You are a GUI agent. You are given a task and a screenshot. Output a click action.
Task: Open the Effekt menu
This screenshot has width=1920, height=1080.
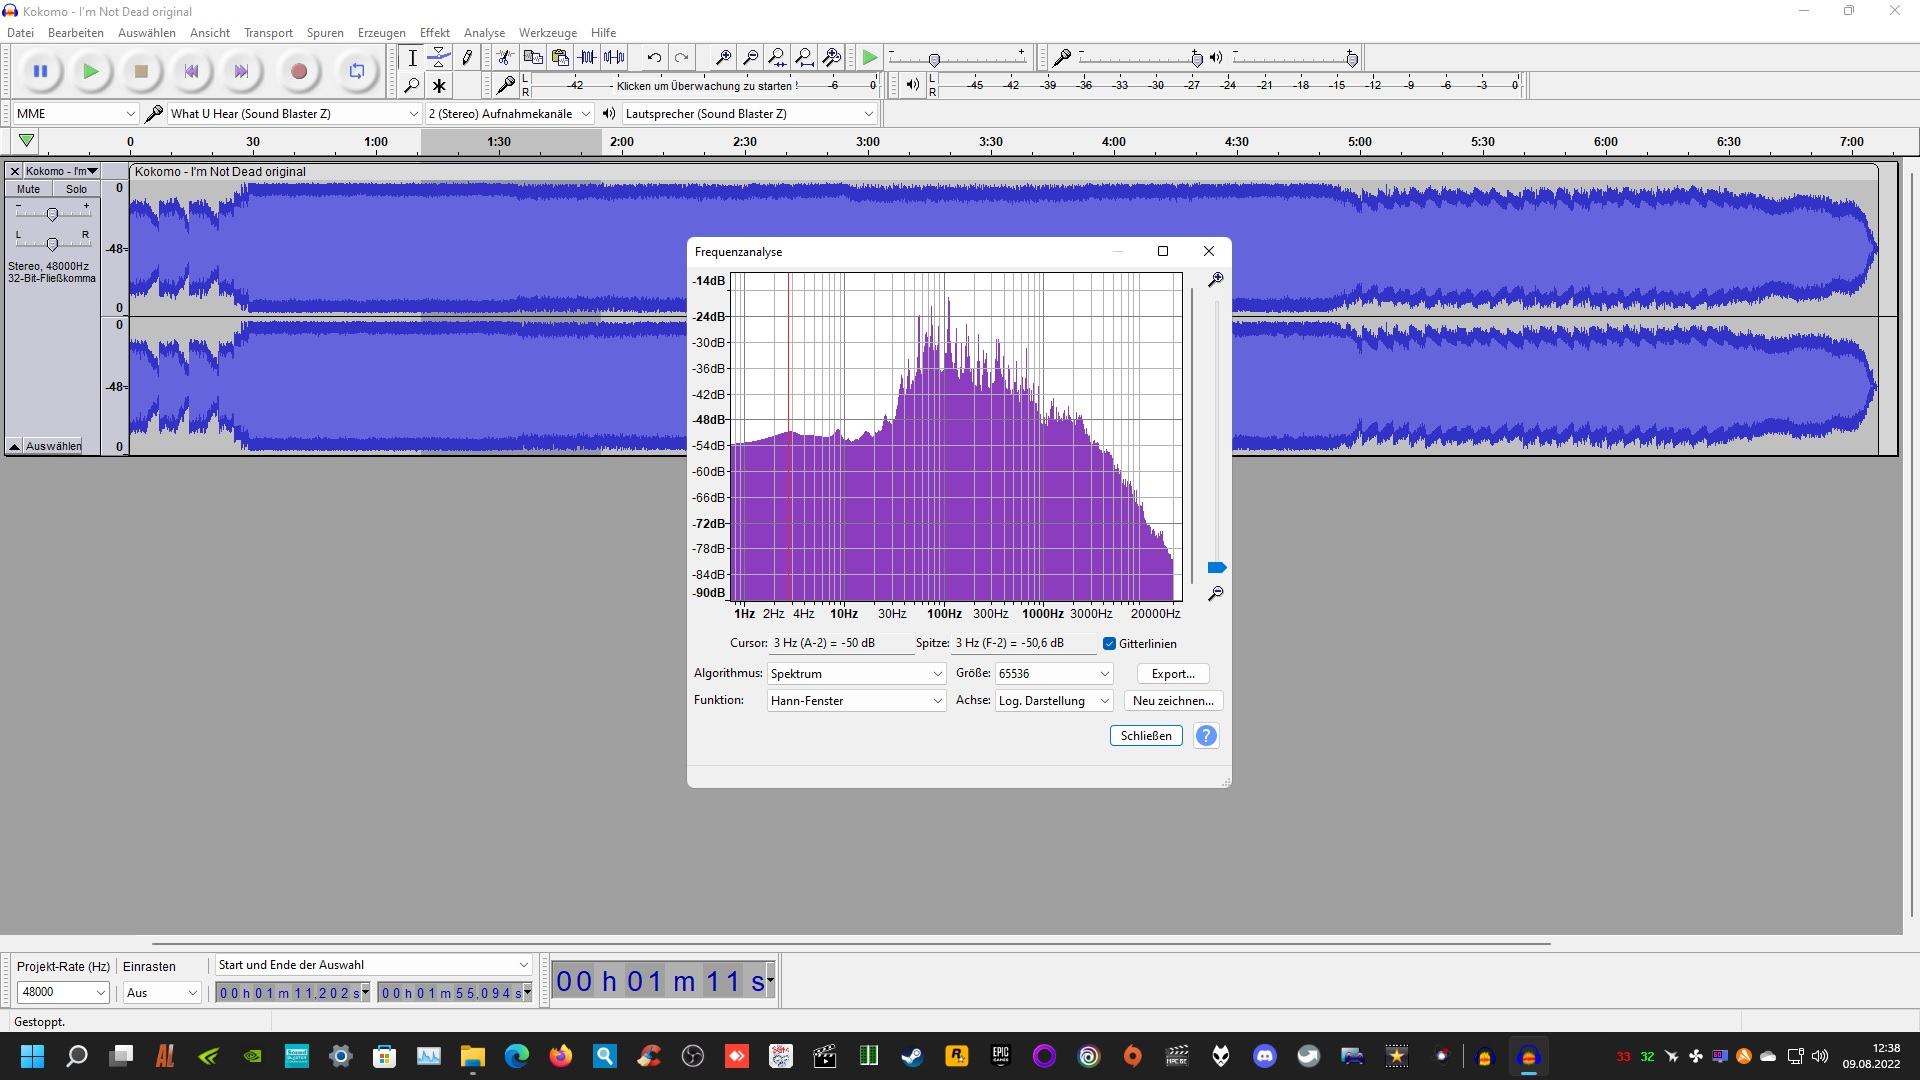tap(434, 33)
